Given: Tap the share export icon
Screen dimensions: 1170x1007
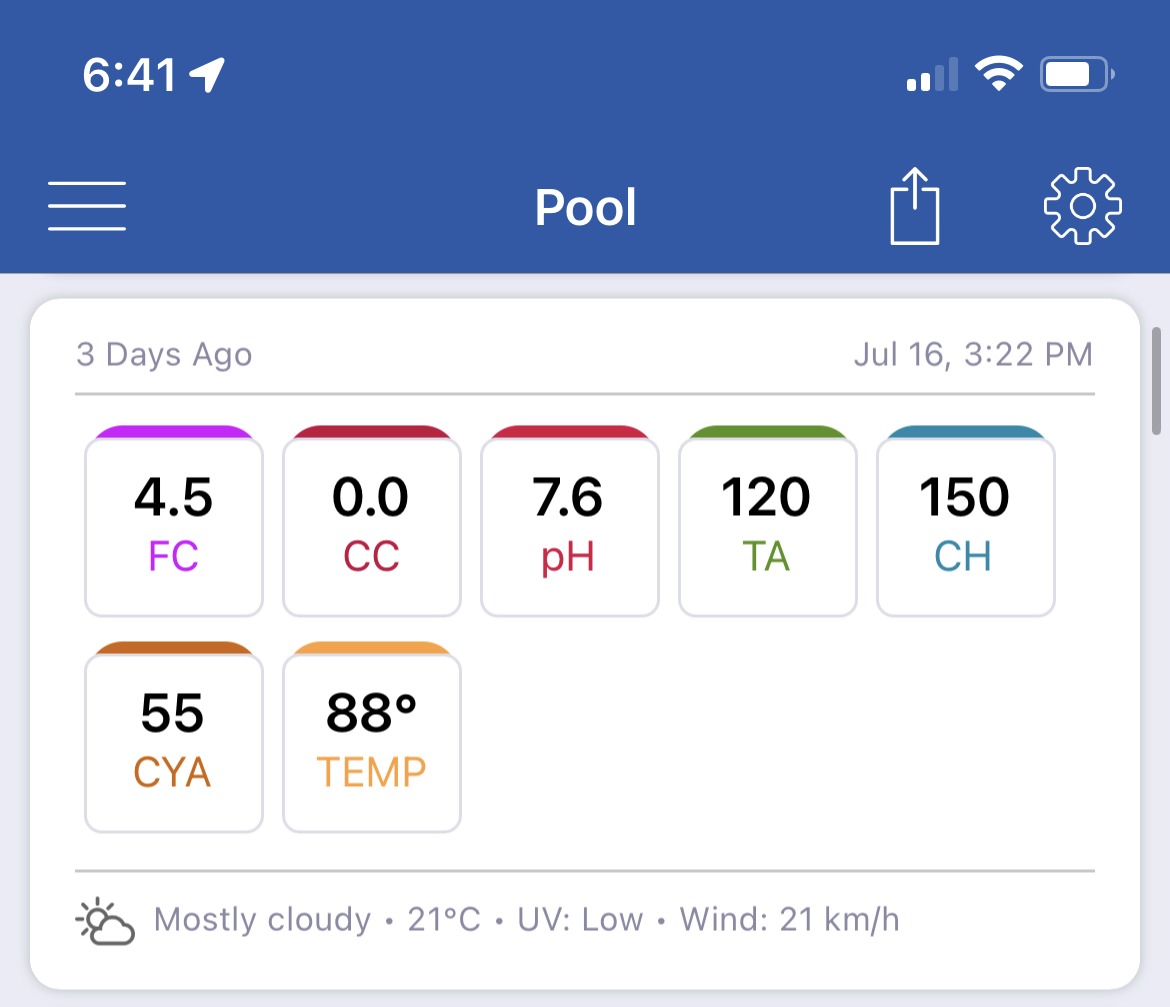Looking at the screenshot, I should 915,206.
